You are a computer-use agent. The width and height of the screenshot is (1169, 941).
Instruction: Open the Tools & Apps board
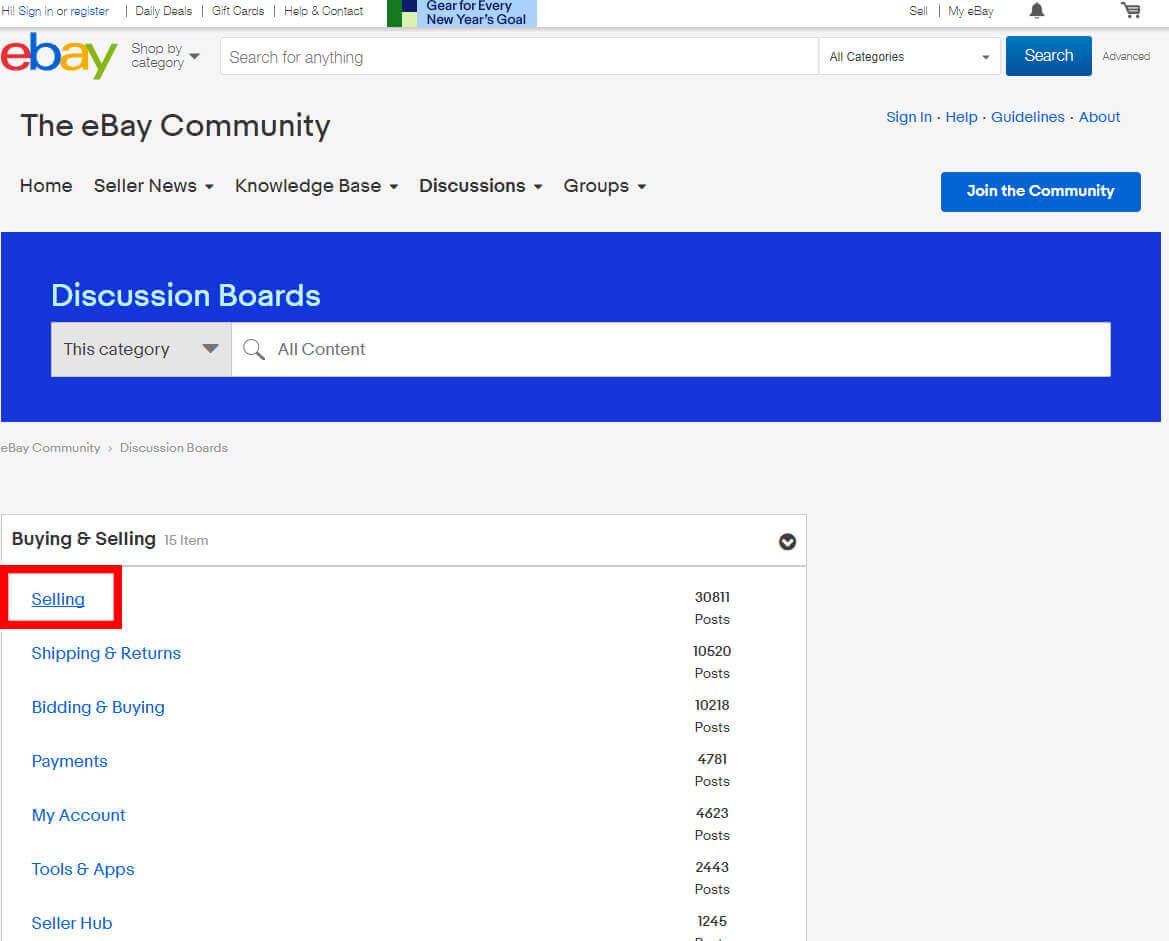[83, 869]
